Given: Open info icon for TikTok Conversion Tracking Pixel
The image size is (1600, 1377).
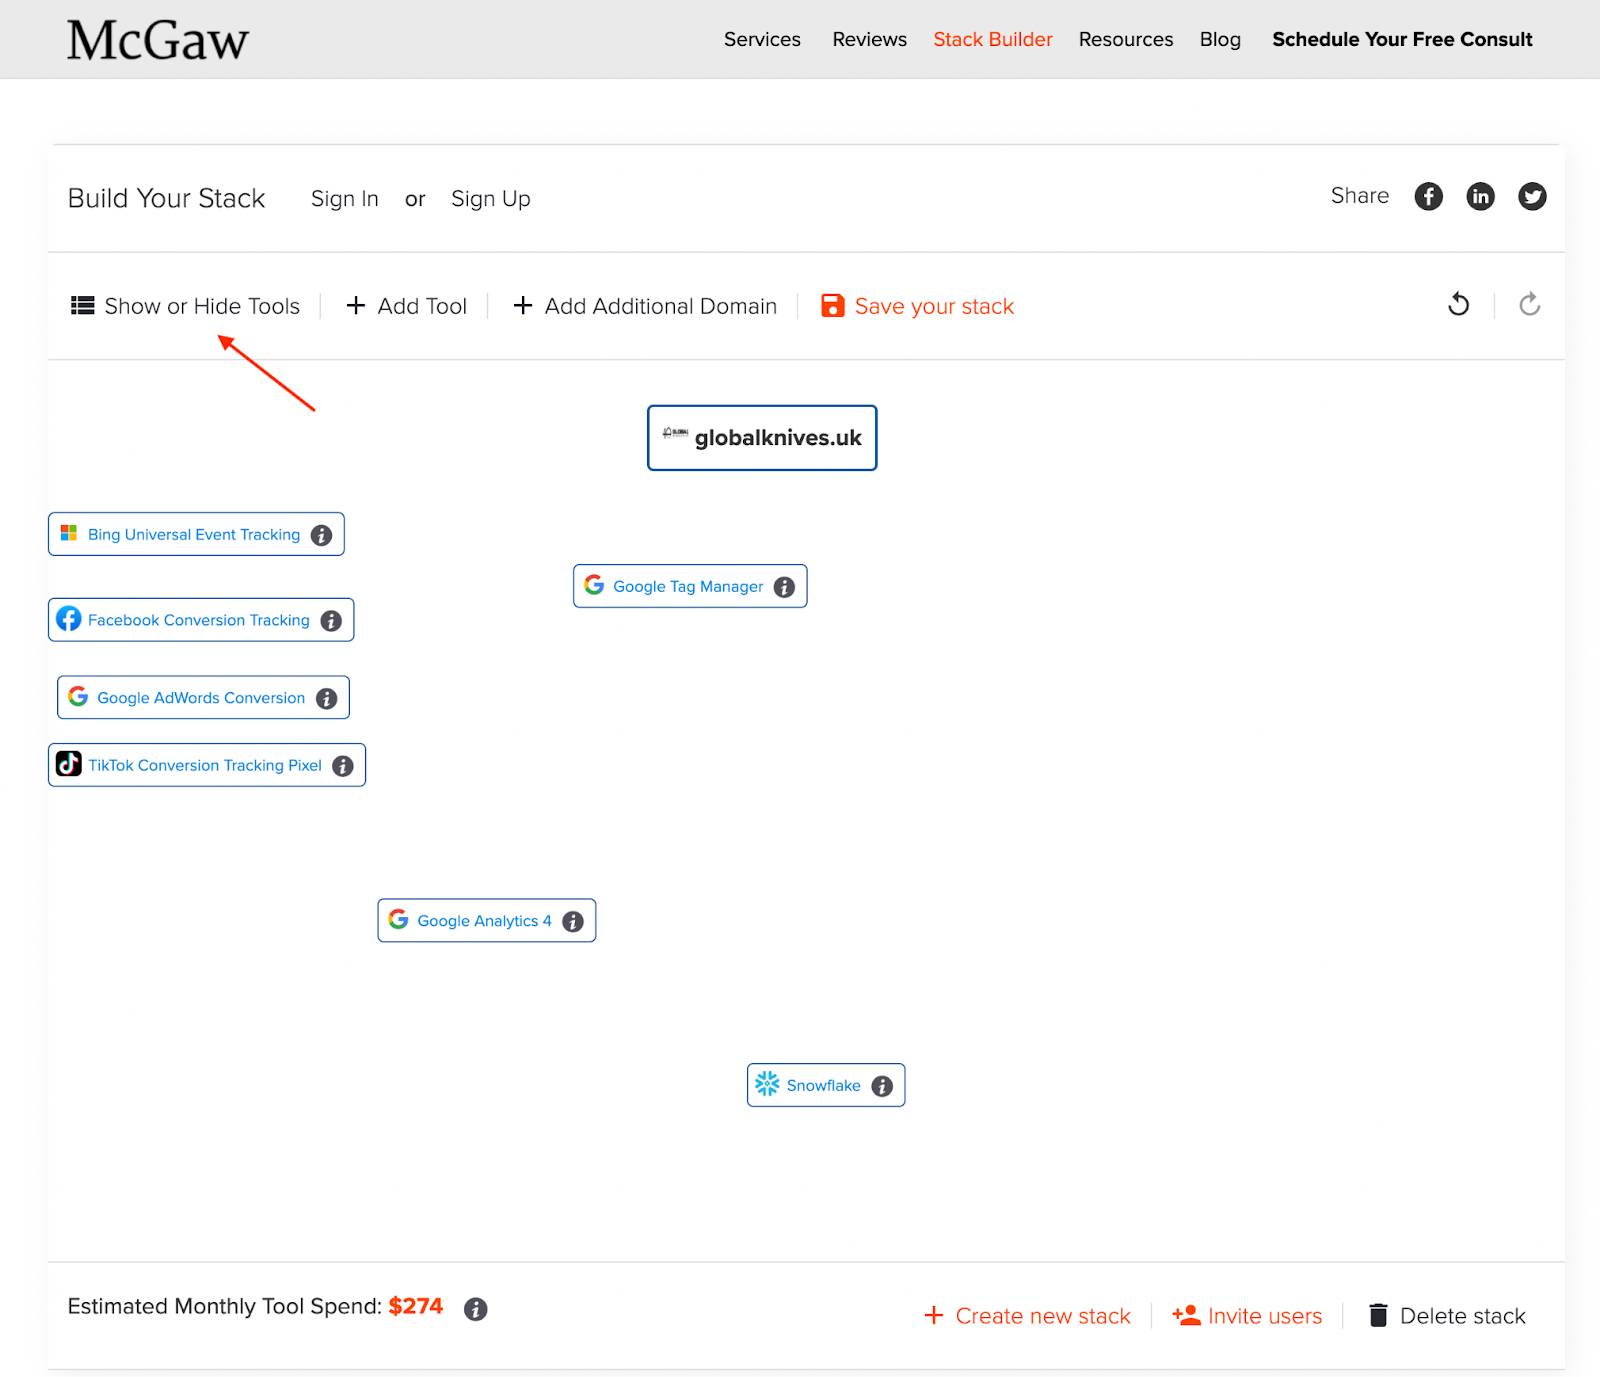Looking at the screenshot, I should coord(343,766).
